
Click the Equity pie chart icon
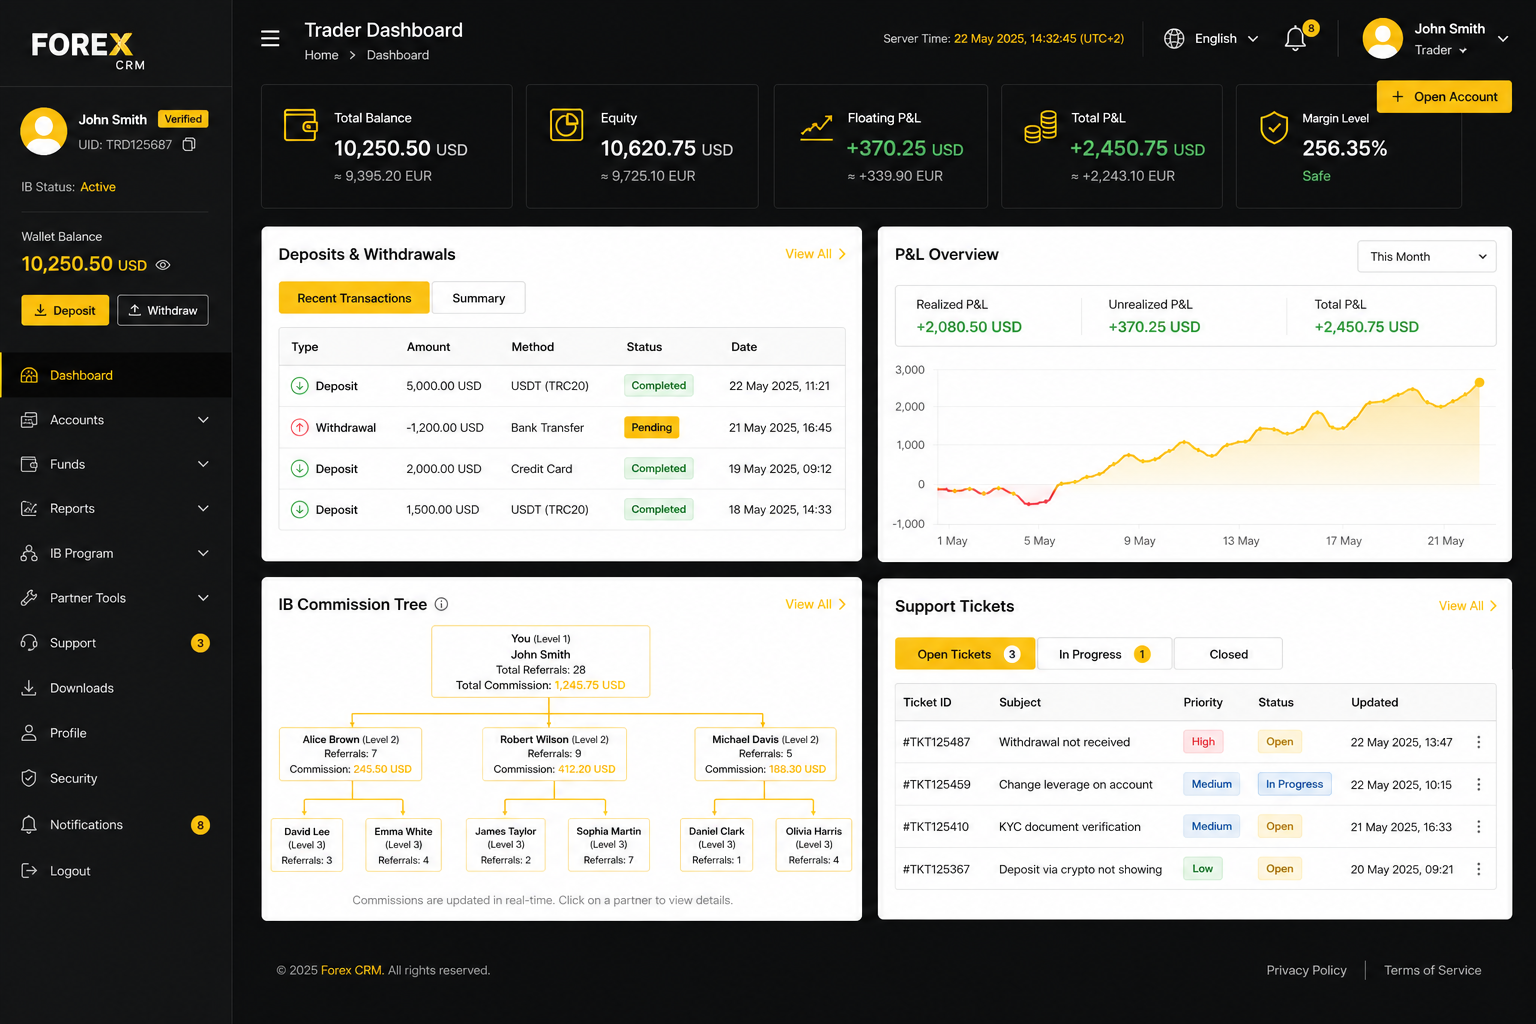pos(567,125)
